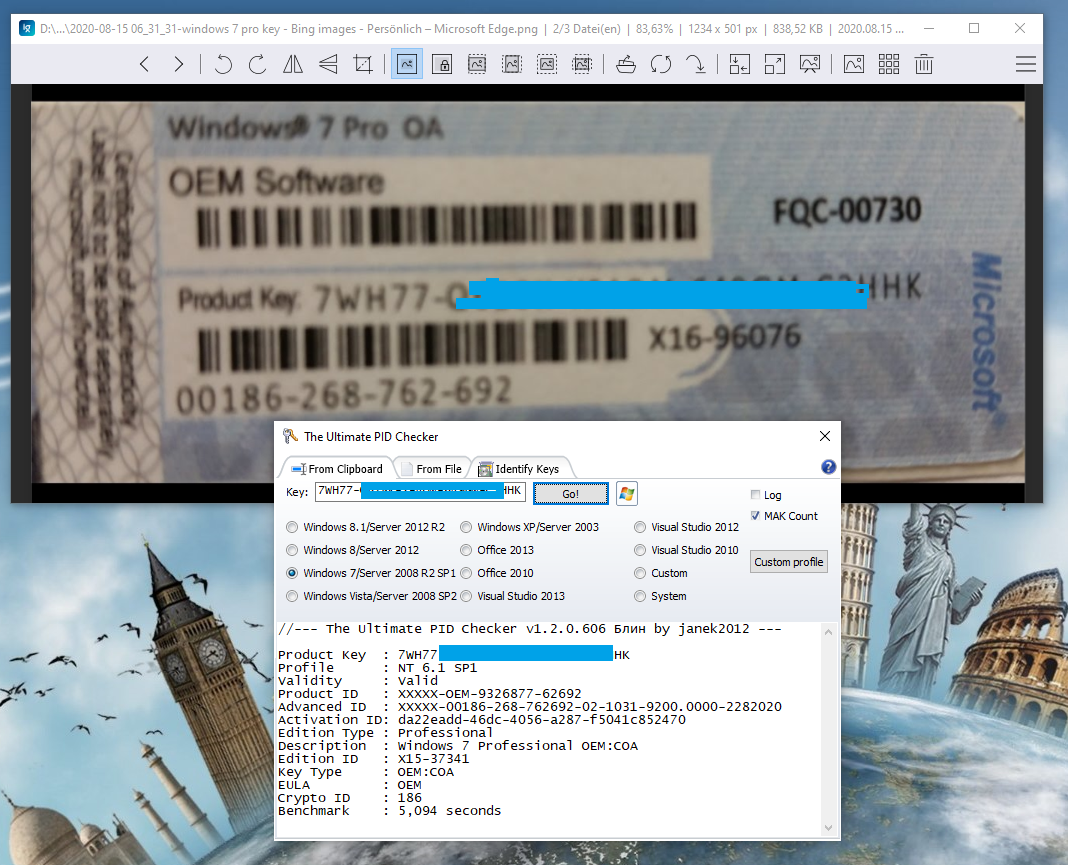Click the output scrollbar down arrow
Image resolution: width=1068 pixels, height=865 pixels.
point(828,828)
